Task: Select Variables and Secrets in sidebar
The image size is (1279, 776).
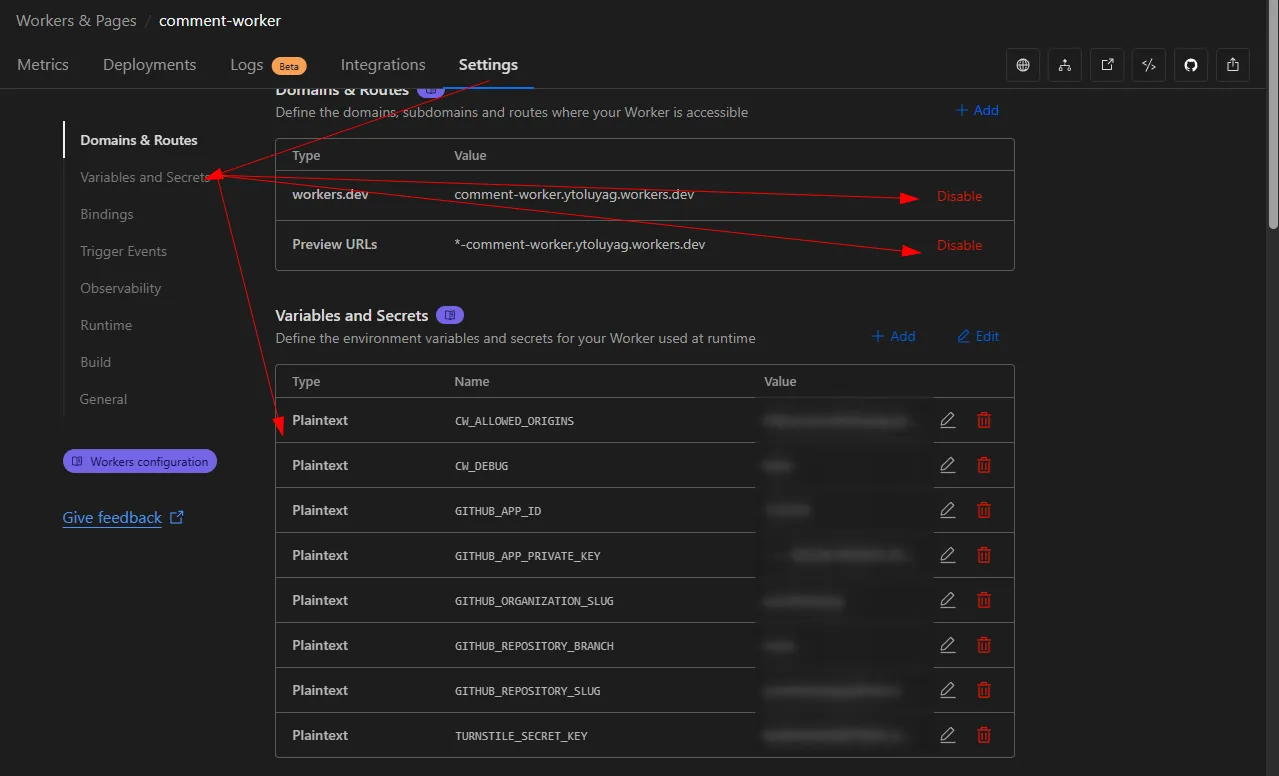Action: point(145,177)
